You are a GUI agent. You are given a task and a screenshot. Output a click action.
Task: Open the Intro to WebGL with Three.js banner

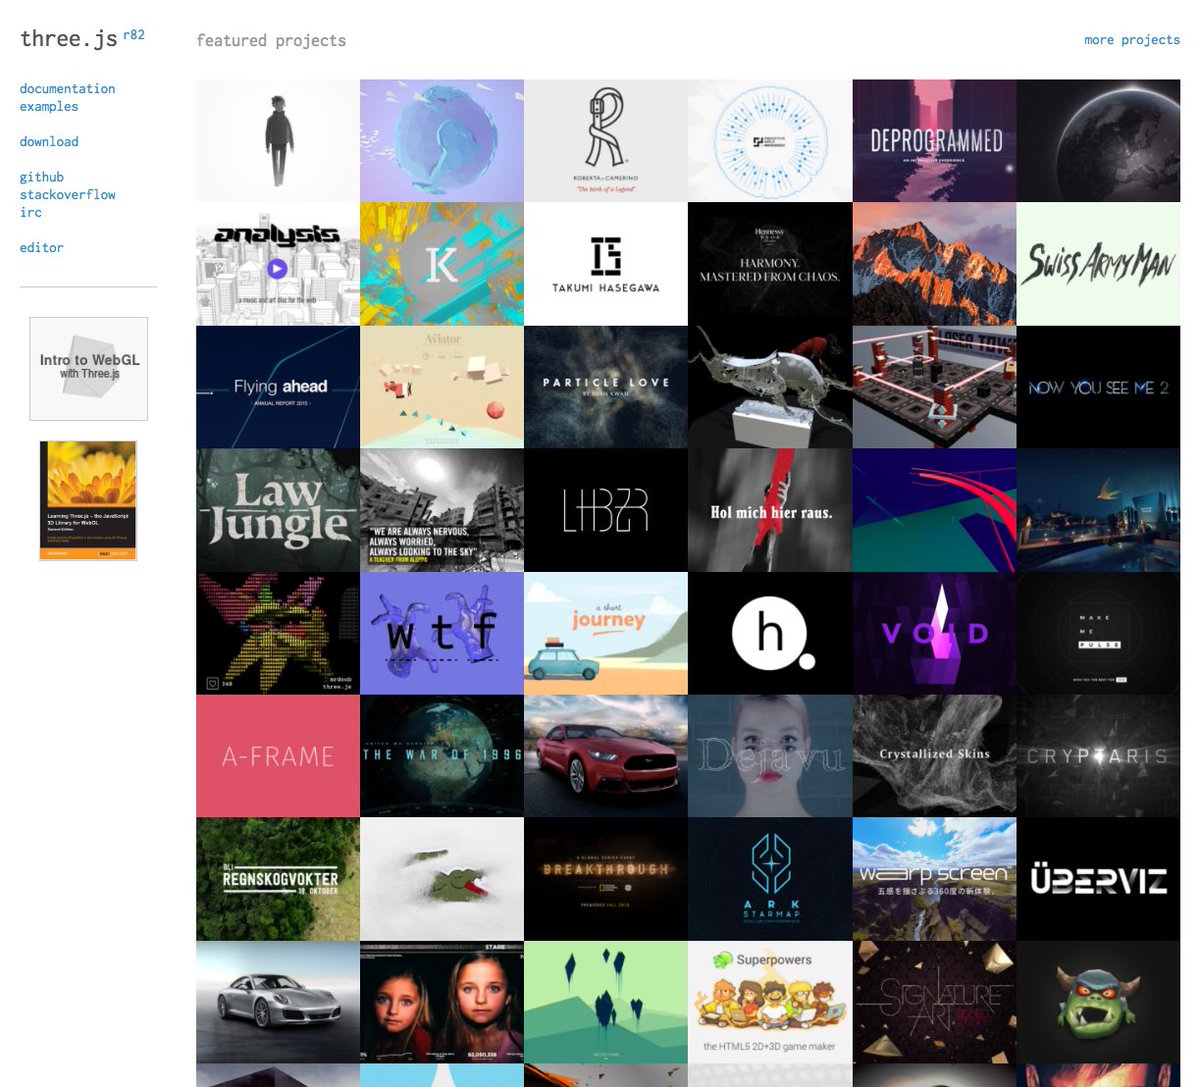89,369
